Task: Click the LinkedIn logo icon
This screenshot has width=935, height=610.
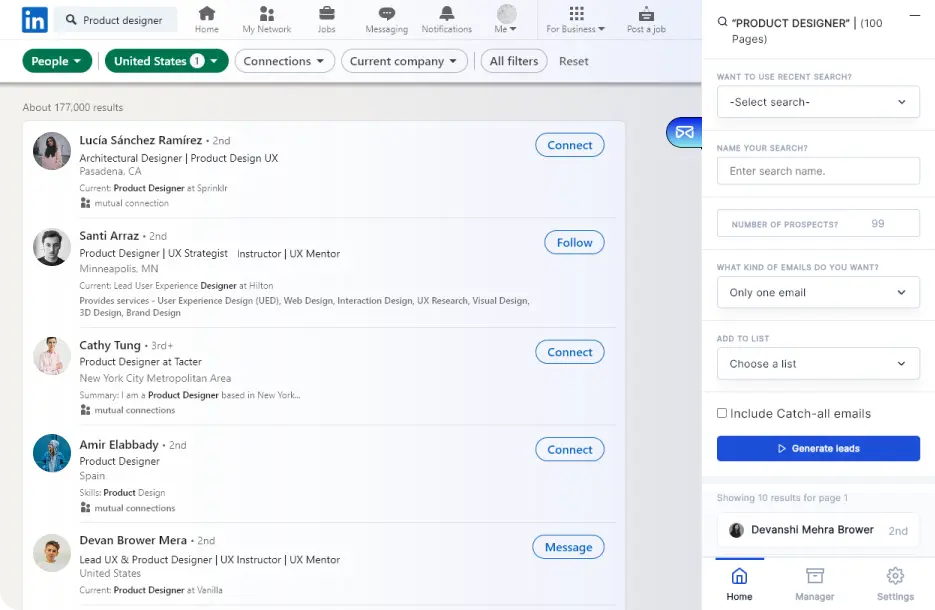Action: pyautogui.click(x=34, y=19)
